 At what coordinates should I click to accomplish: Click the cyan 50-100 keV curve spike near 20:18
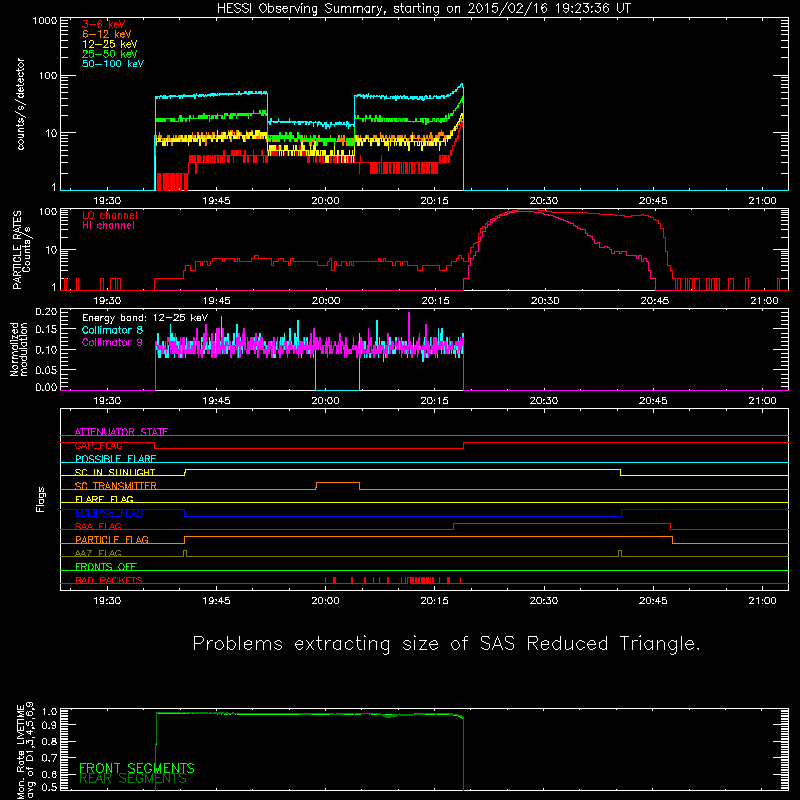coord(461,86)
